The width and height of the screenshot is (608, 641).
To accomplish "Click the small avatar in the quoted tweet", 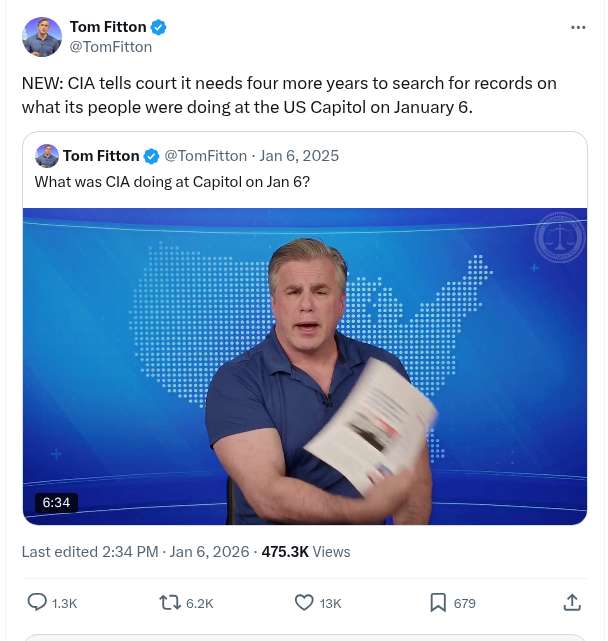I will (x=46, y=156).
